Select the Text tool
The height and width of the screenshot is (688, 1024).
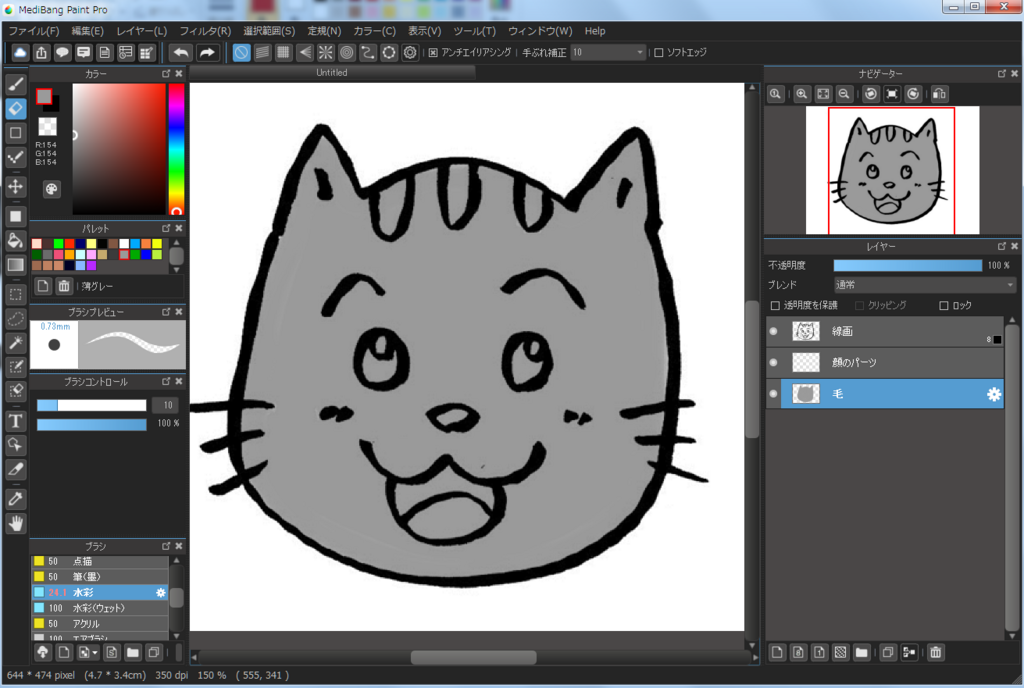click(x=16, y=421)
